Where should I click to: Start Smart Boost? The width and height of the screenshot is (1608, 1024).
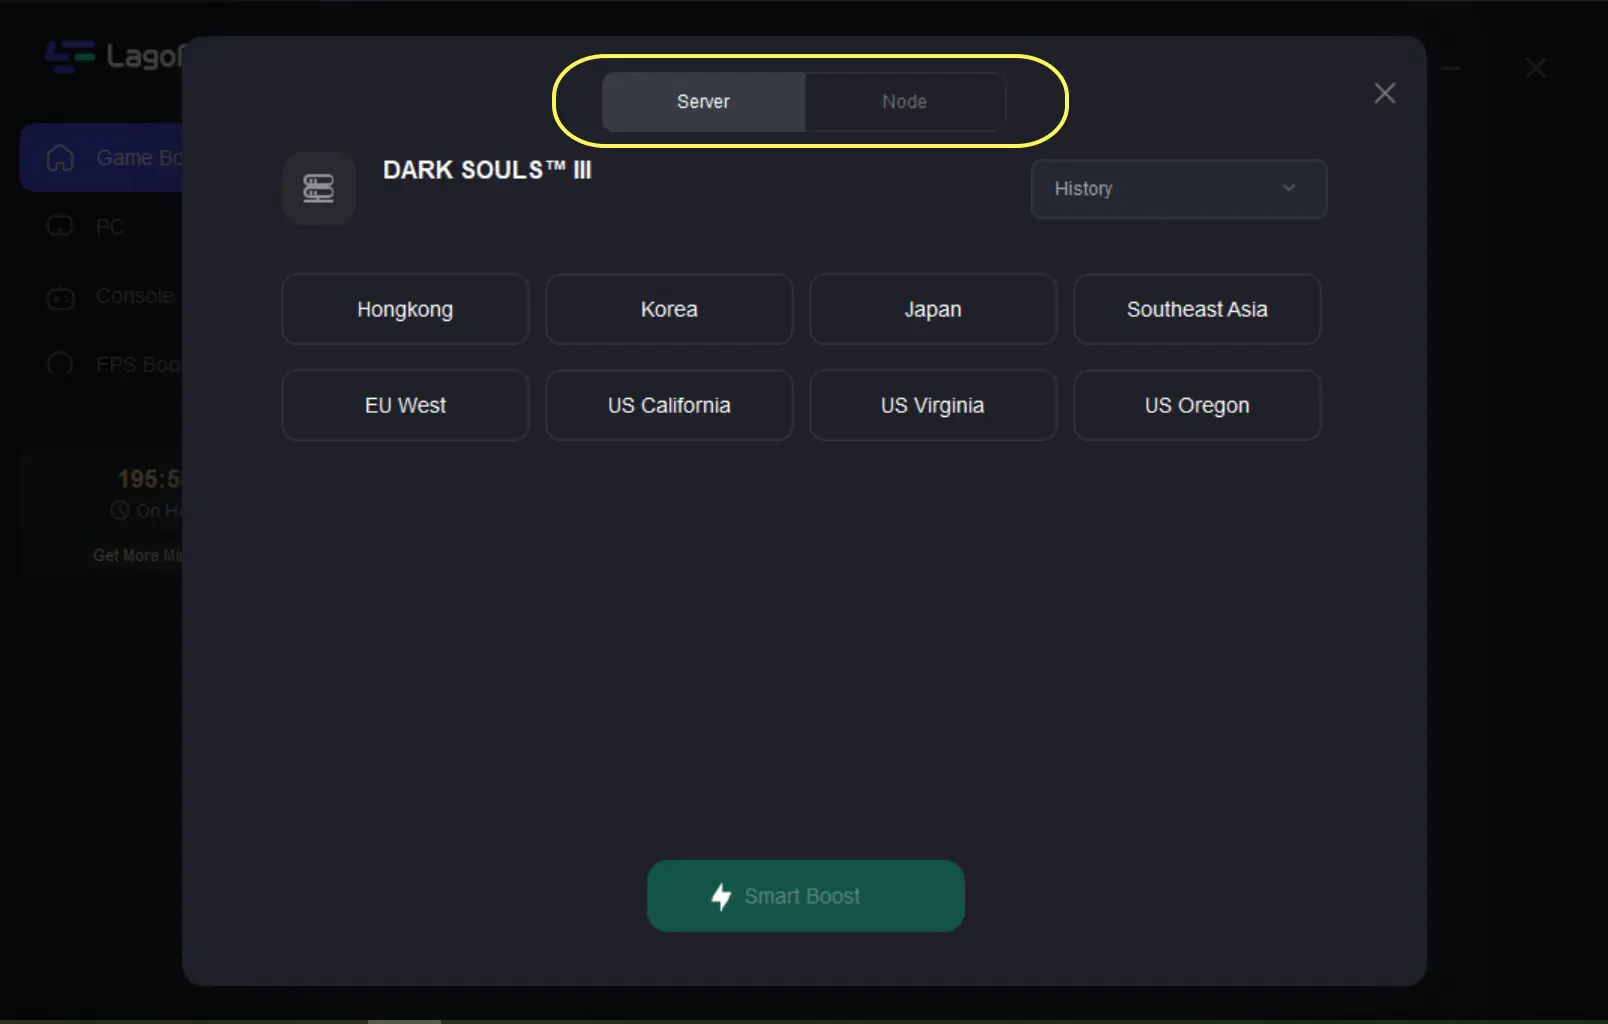[805, 896]
